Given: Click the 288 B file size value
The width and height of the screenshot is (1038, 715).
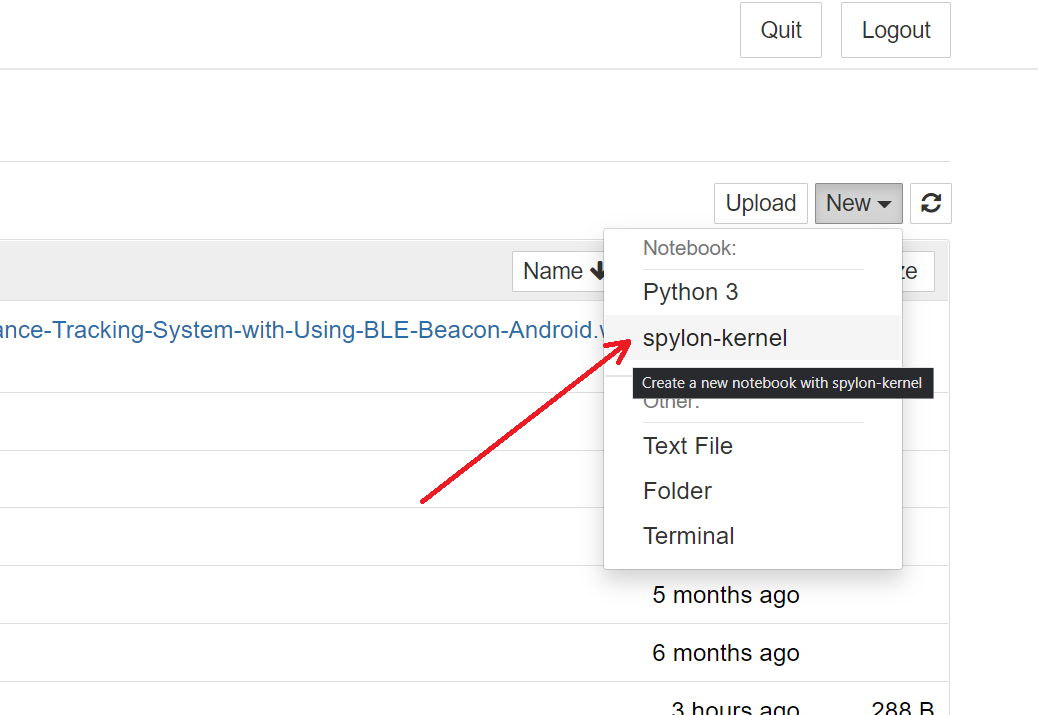Looking at the screenshot, I should (901, 707).
